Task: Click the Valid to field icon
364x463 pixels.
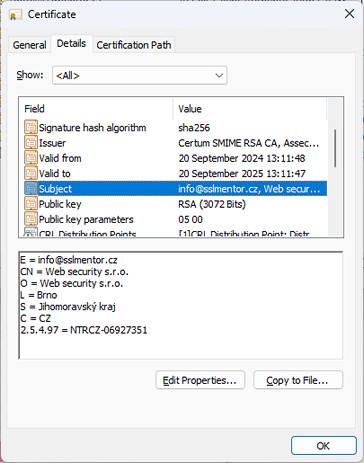Action: pos(31,173)
